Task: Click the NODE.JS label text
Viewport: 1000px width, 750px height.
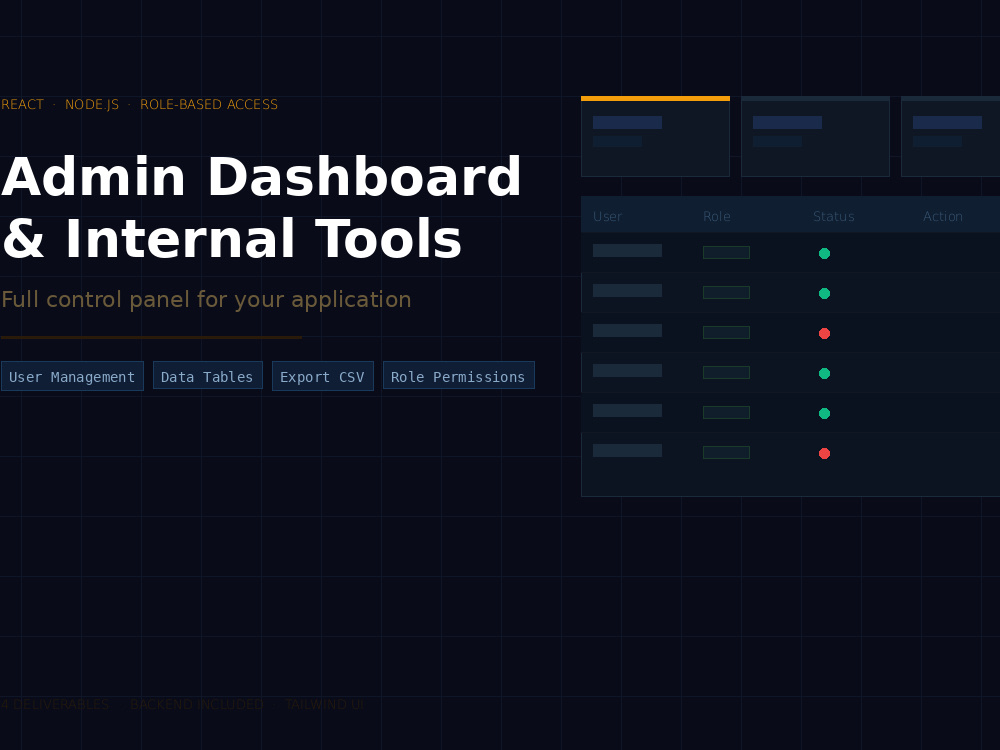Action: 92,105
